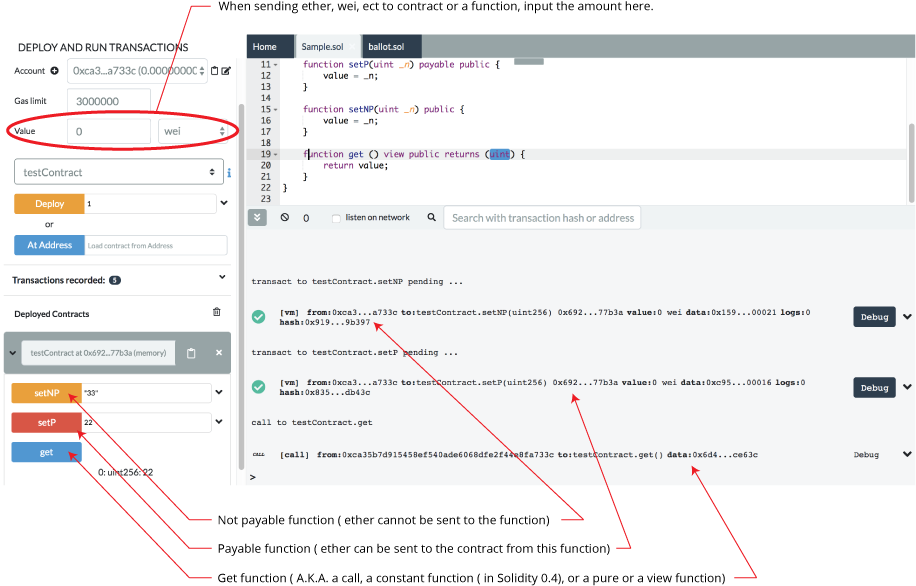
Task: Clear the terminal console
Action: pyautogui.click(x=284, y=217)
